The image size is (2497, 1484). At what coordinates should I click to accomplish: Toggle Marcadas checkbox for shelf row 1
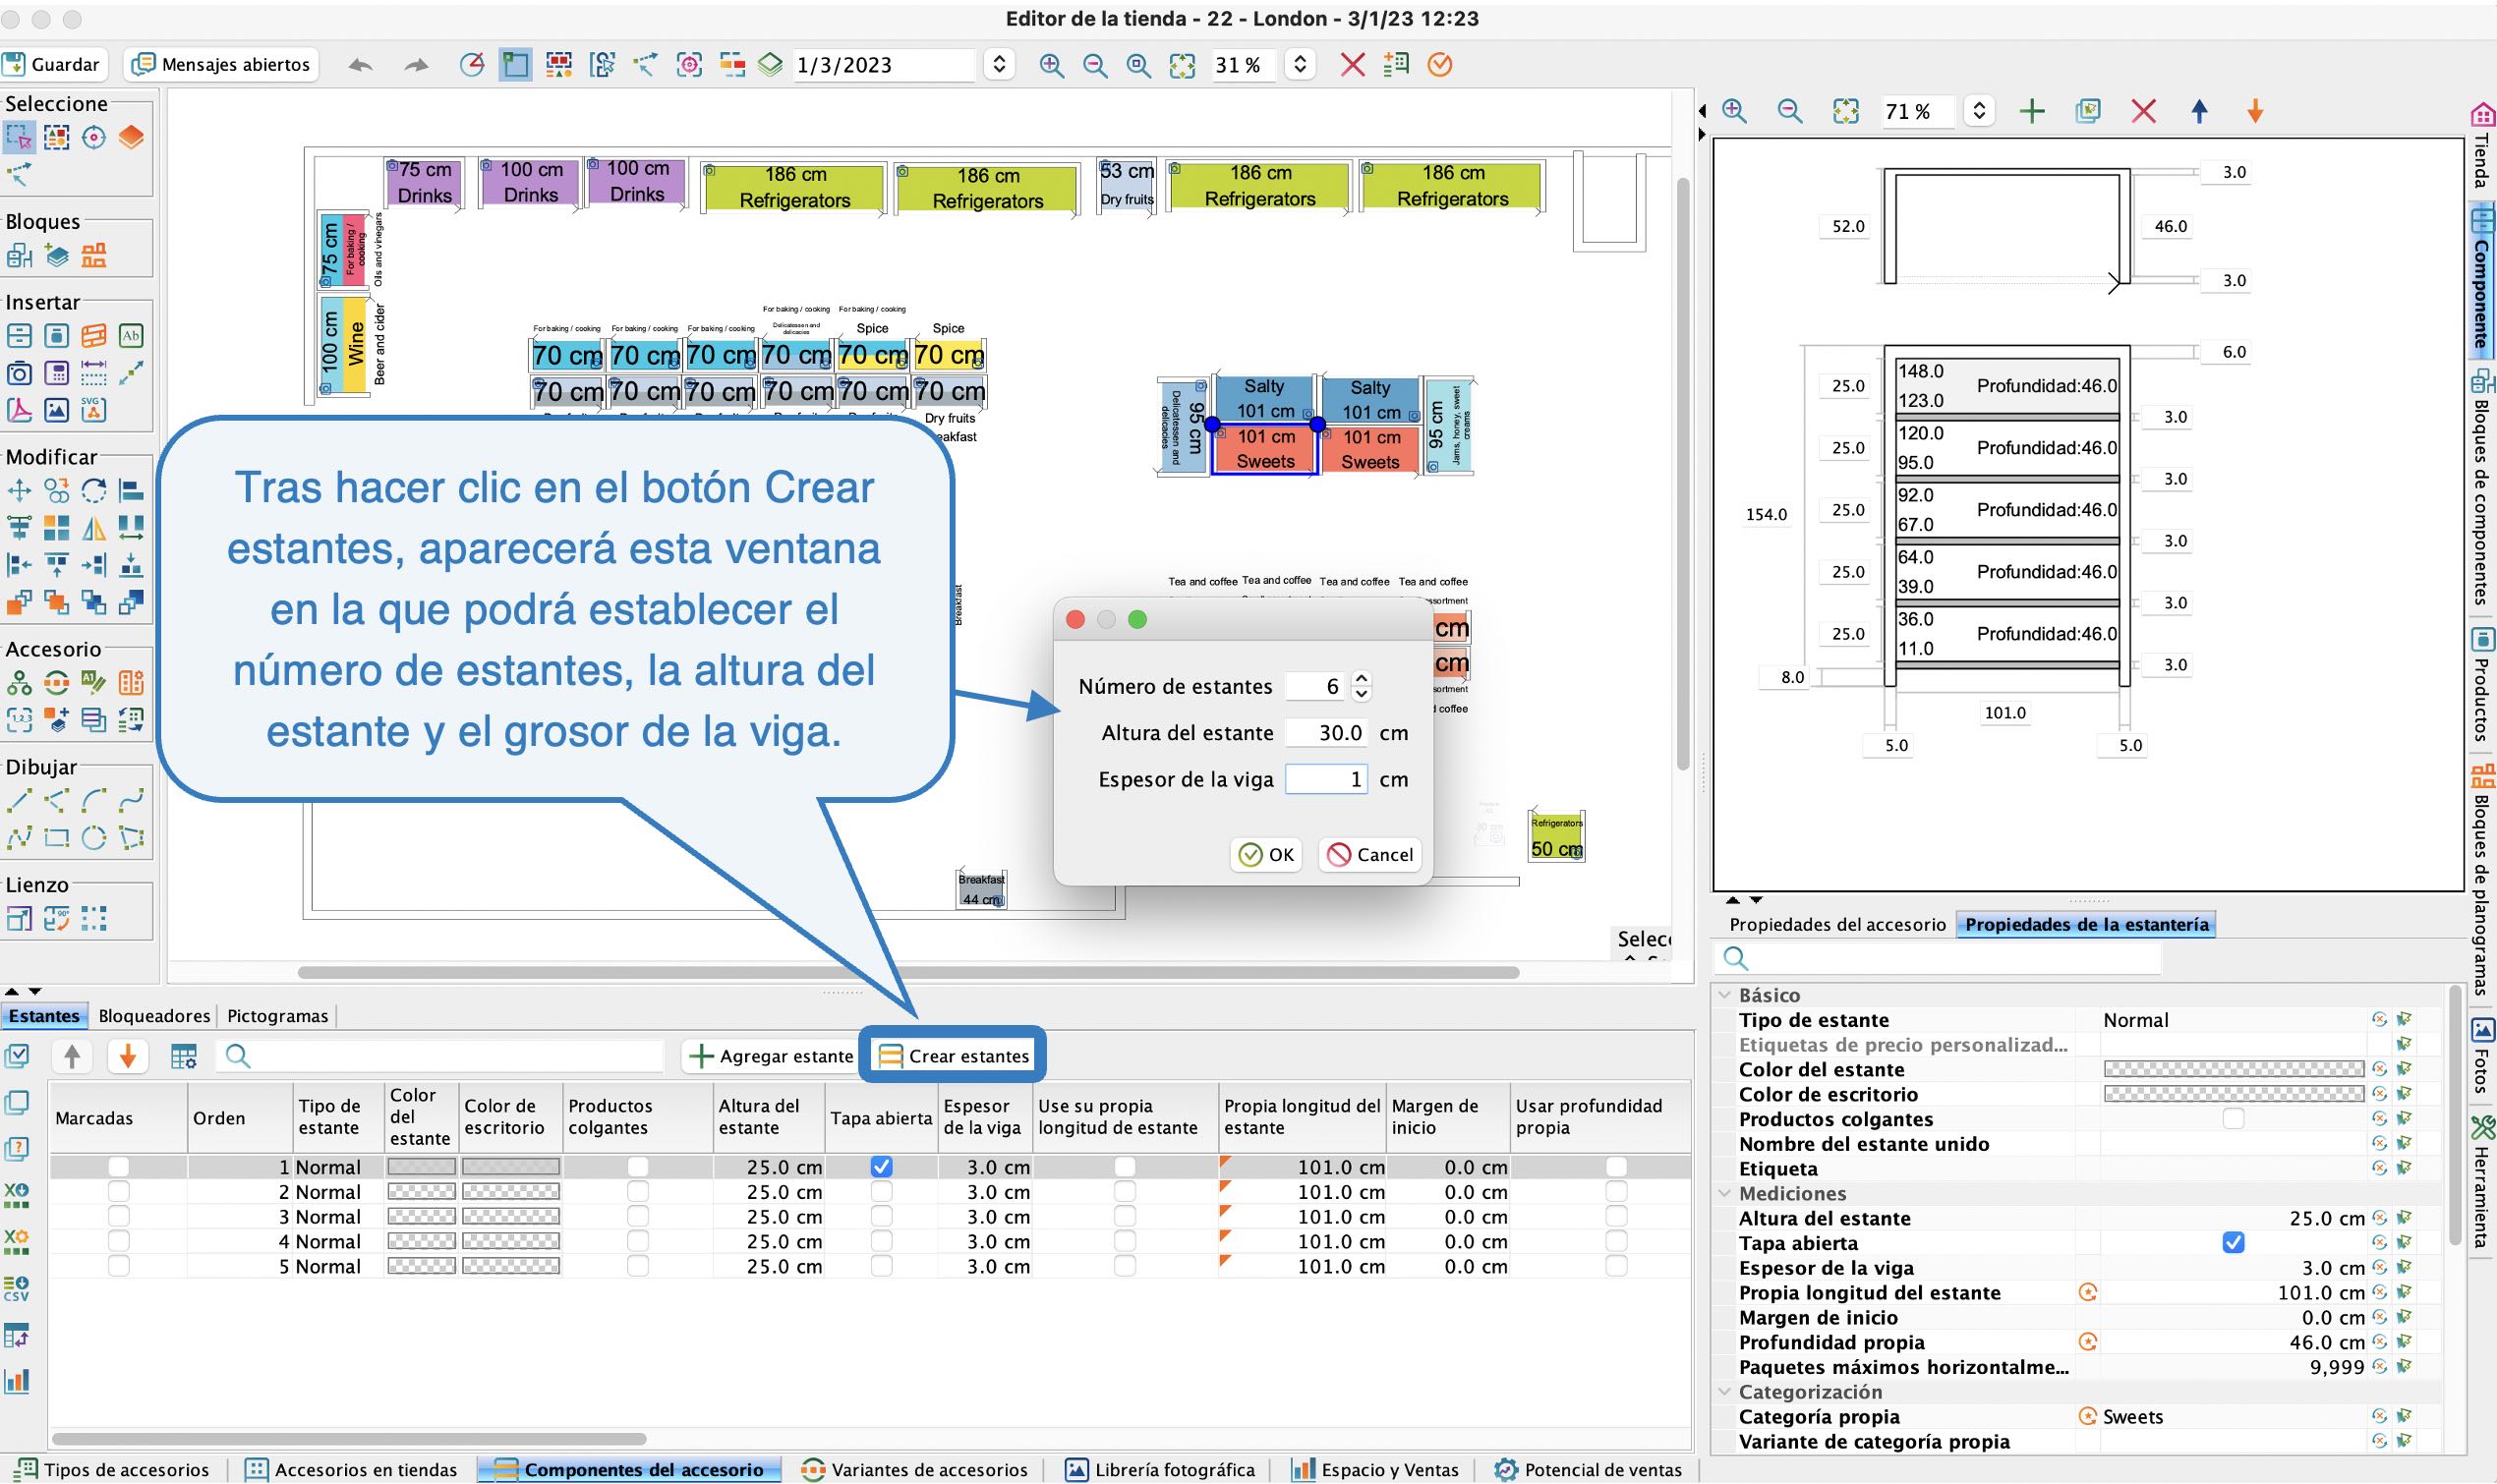[x=118, y=1167]
